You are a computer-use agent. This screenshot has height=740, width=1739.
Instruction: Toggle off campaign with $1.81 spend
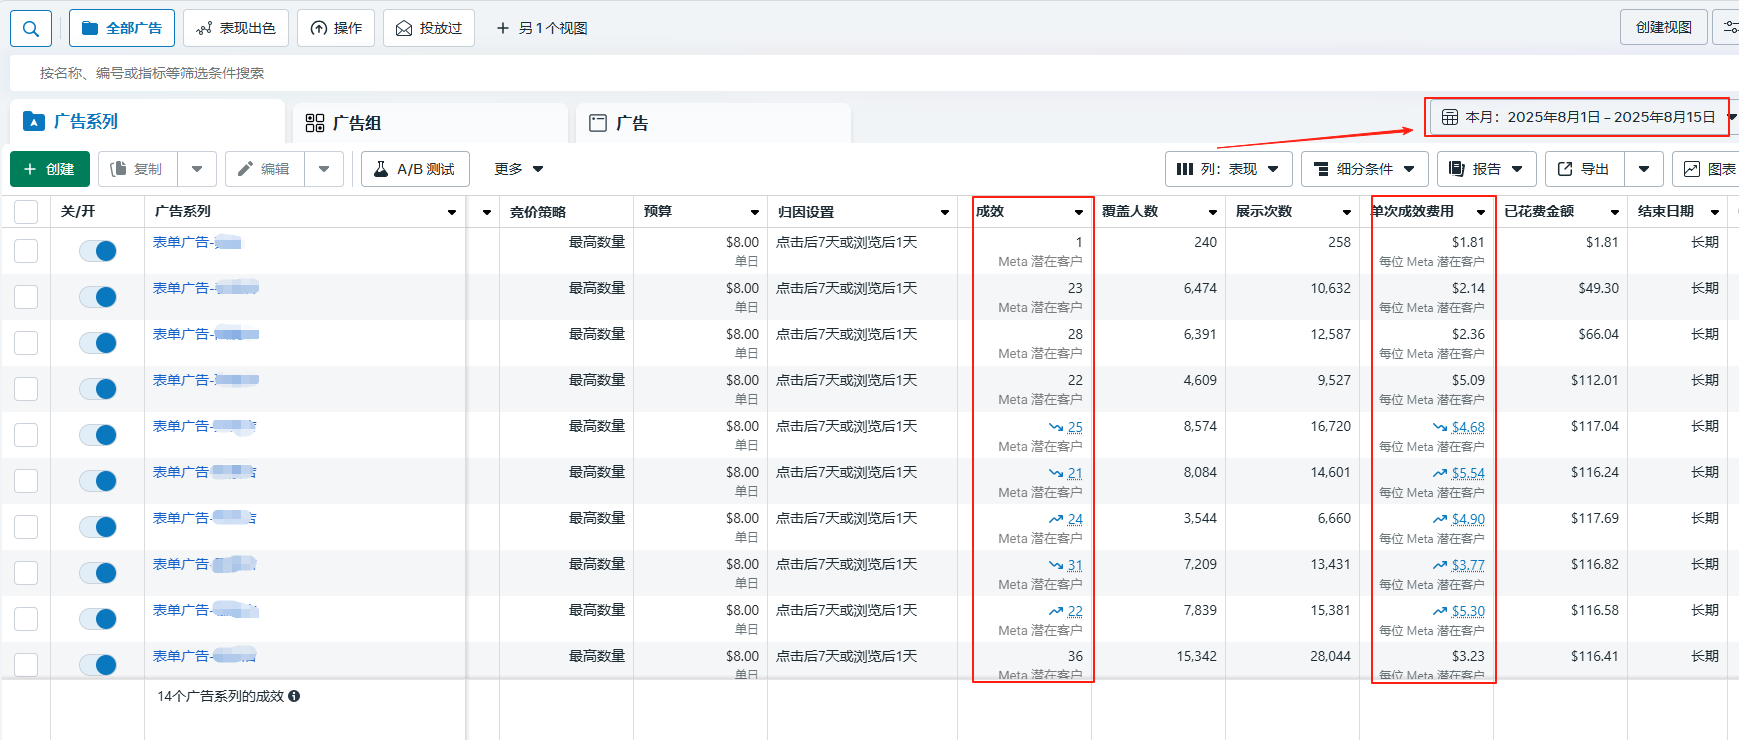click(98, 251)
